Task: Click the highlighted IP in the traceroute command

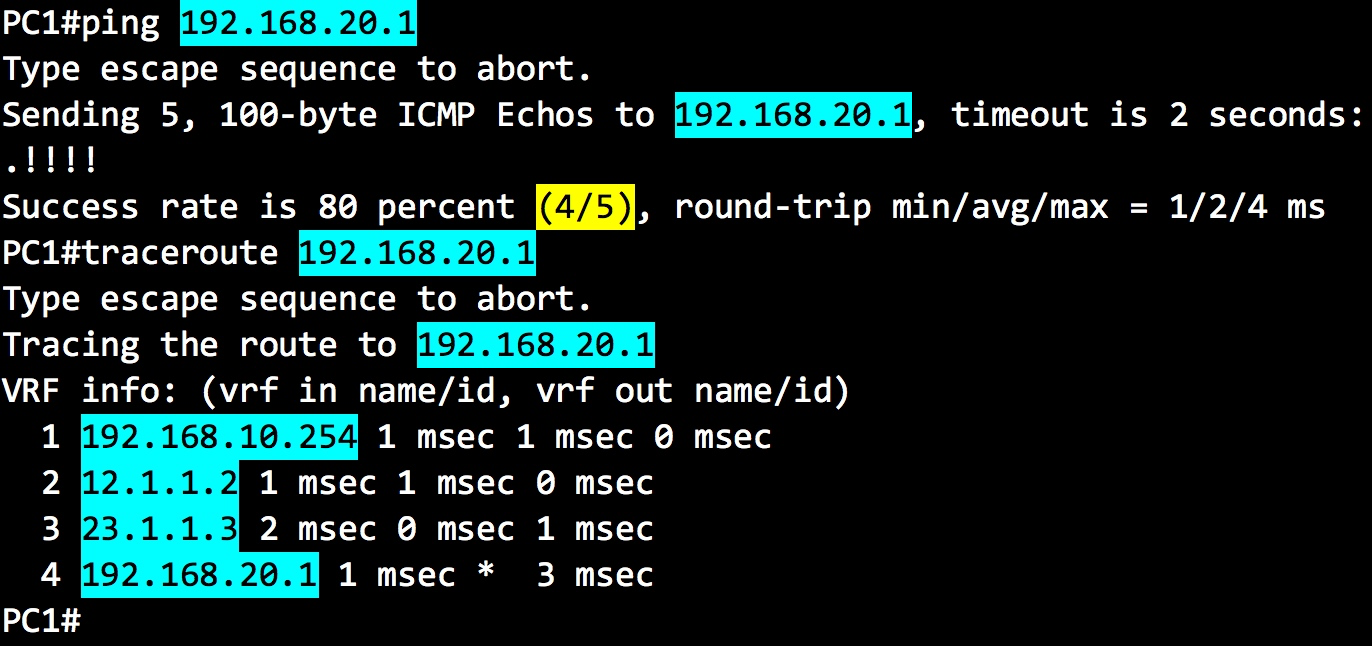Action: (416, 253)
